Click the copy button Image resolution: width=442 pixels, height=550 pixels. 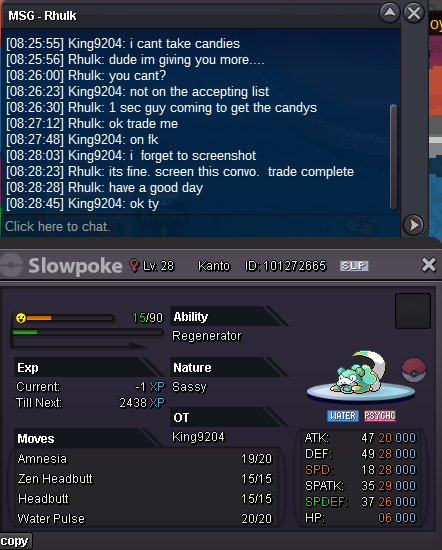pos(15,541)
